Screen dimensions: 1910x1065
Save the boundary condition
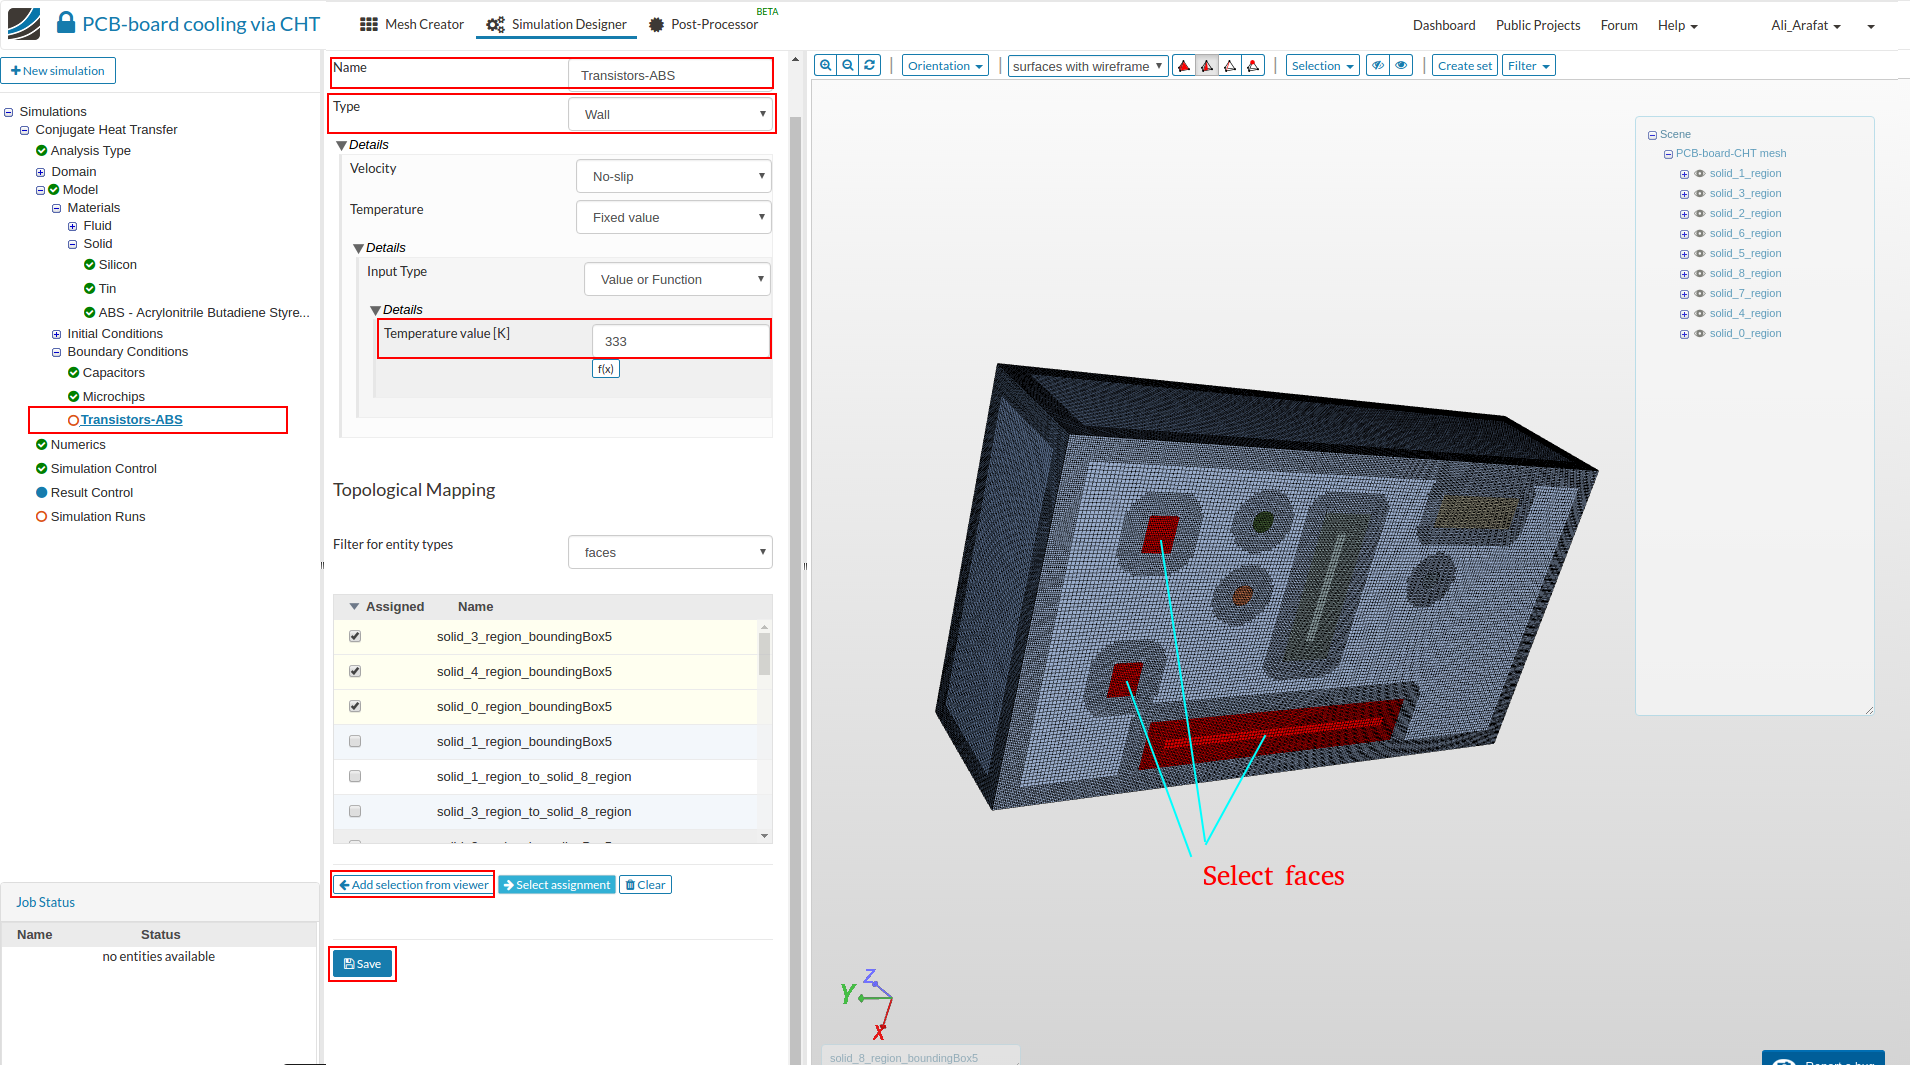point(362,964)
